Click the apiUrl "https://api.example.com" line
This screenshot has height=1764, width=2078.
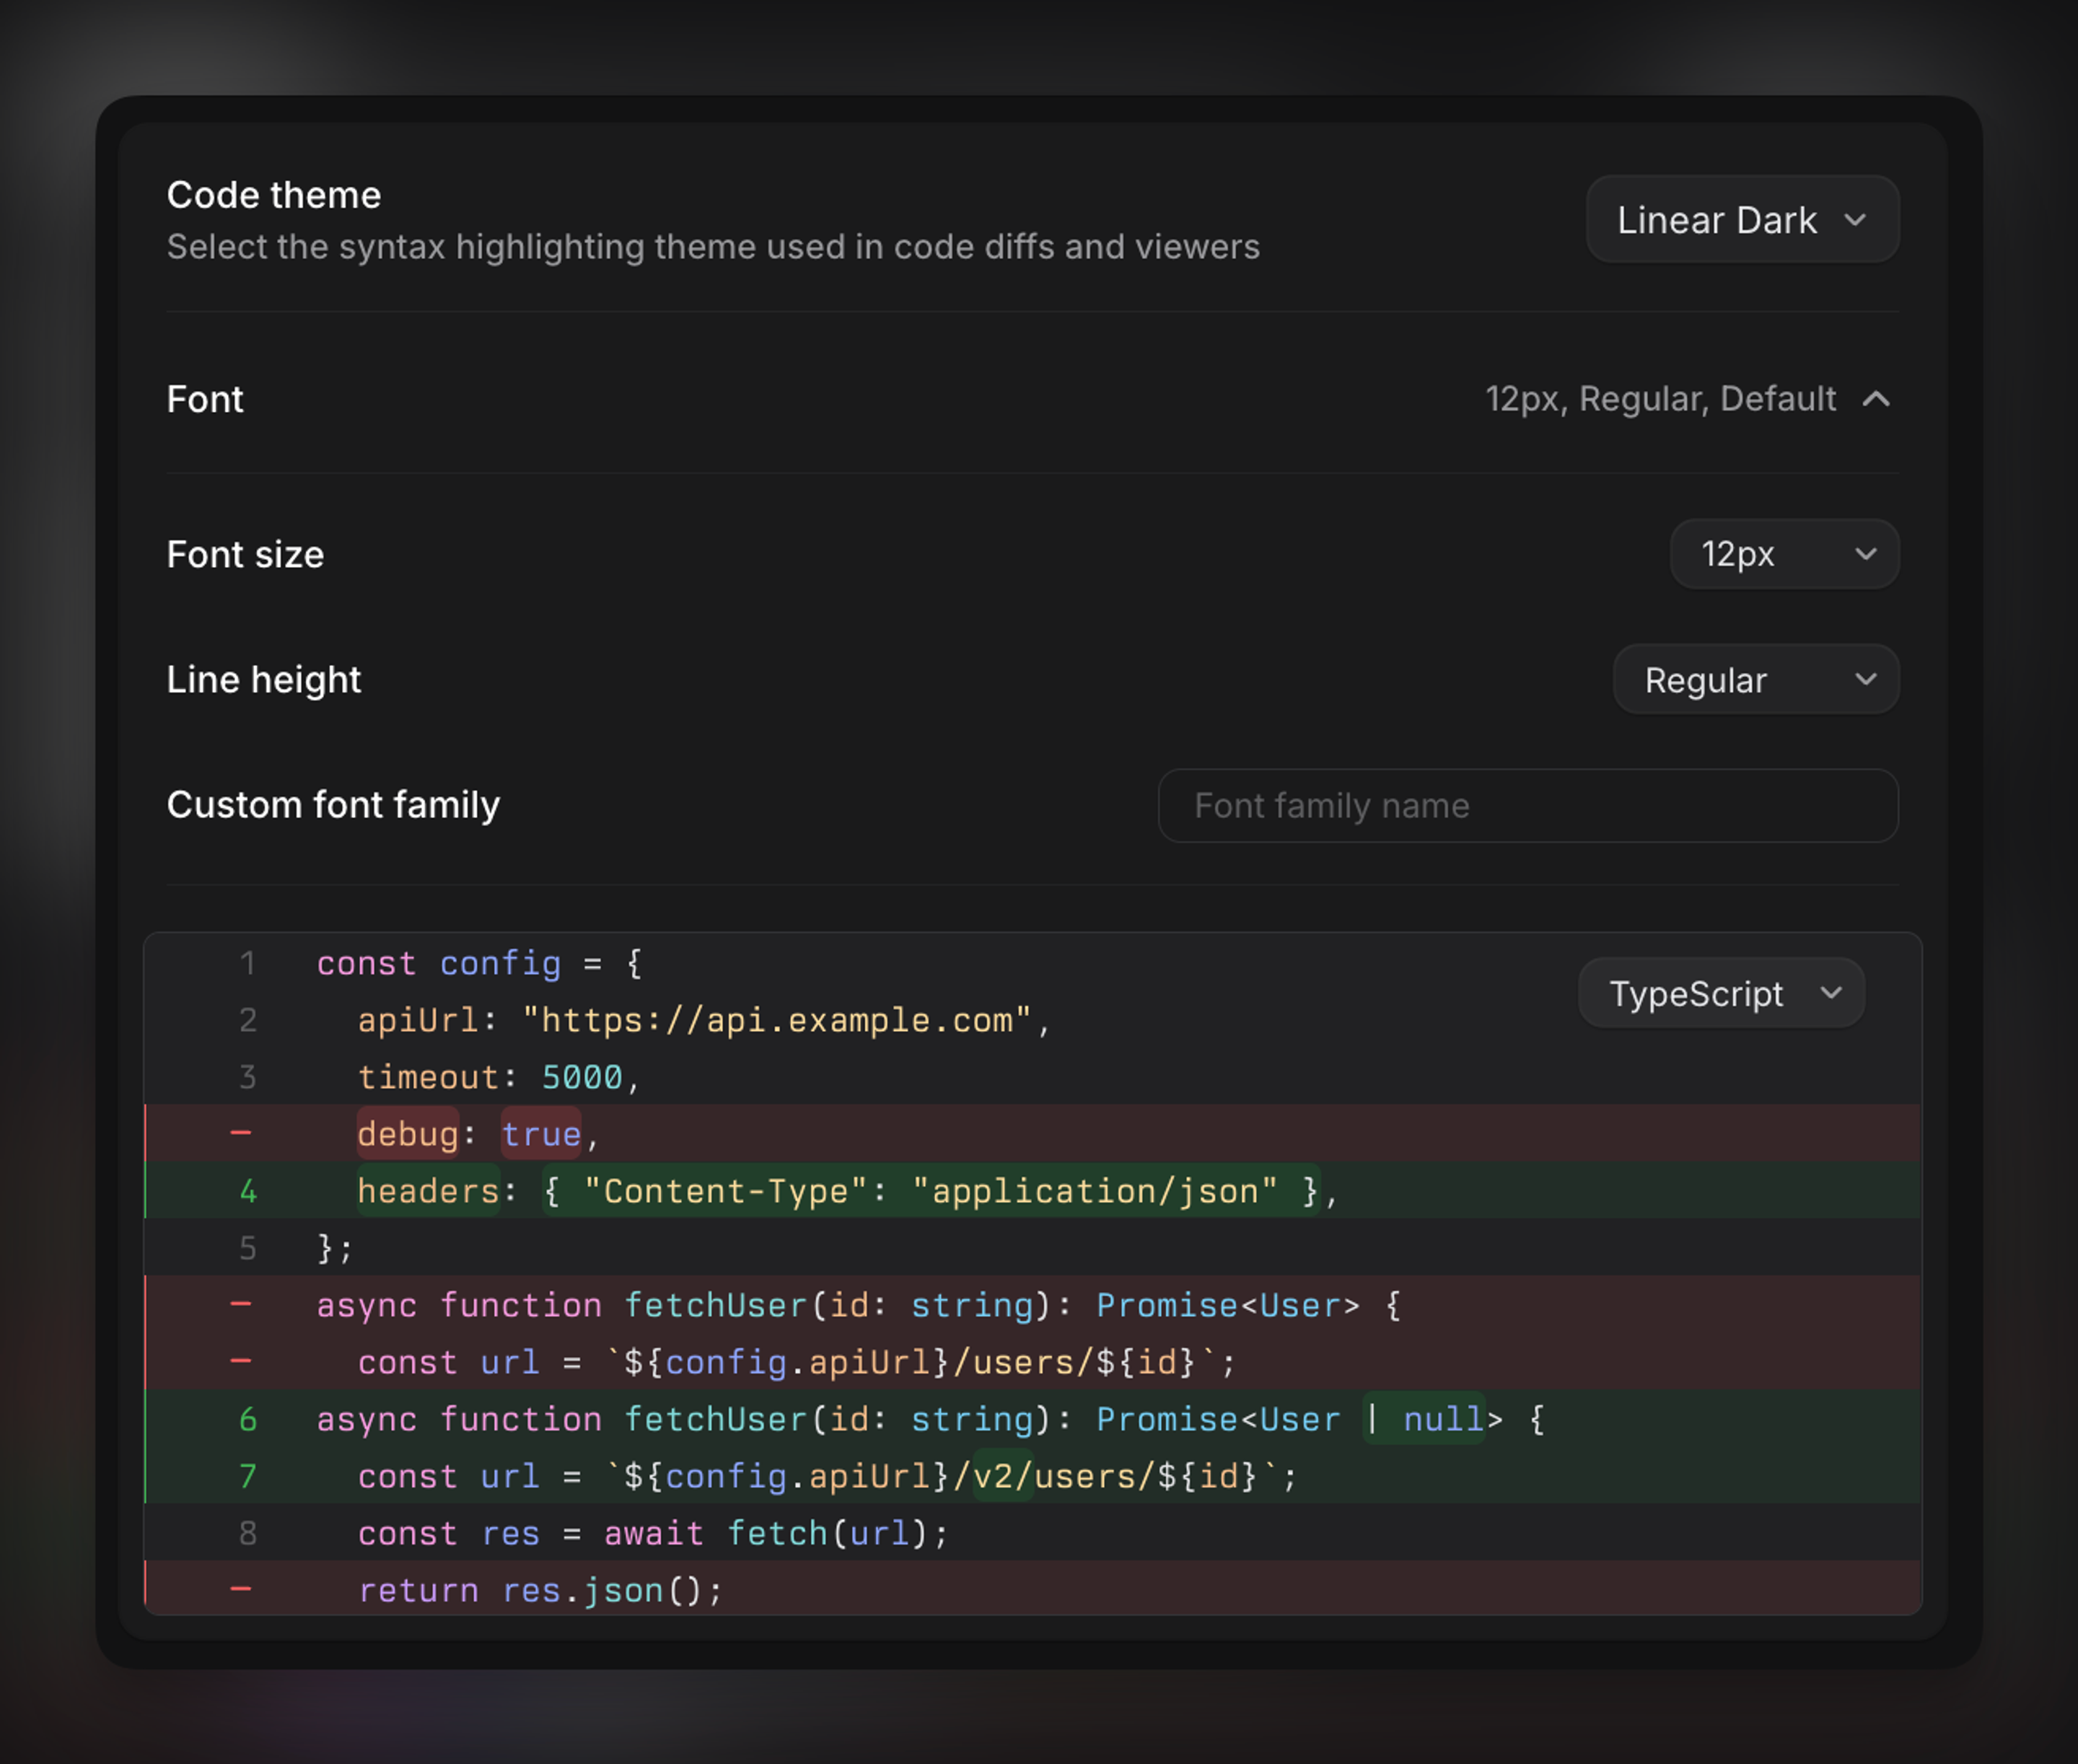coord(1032,1020)
